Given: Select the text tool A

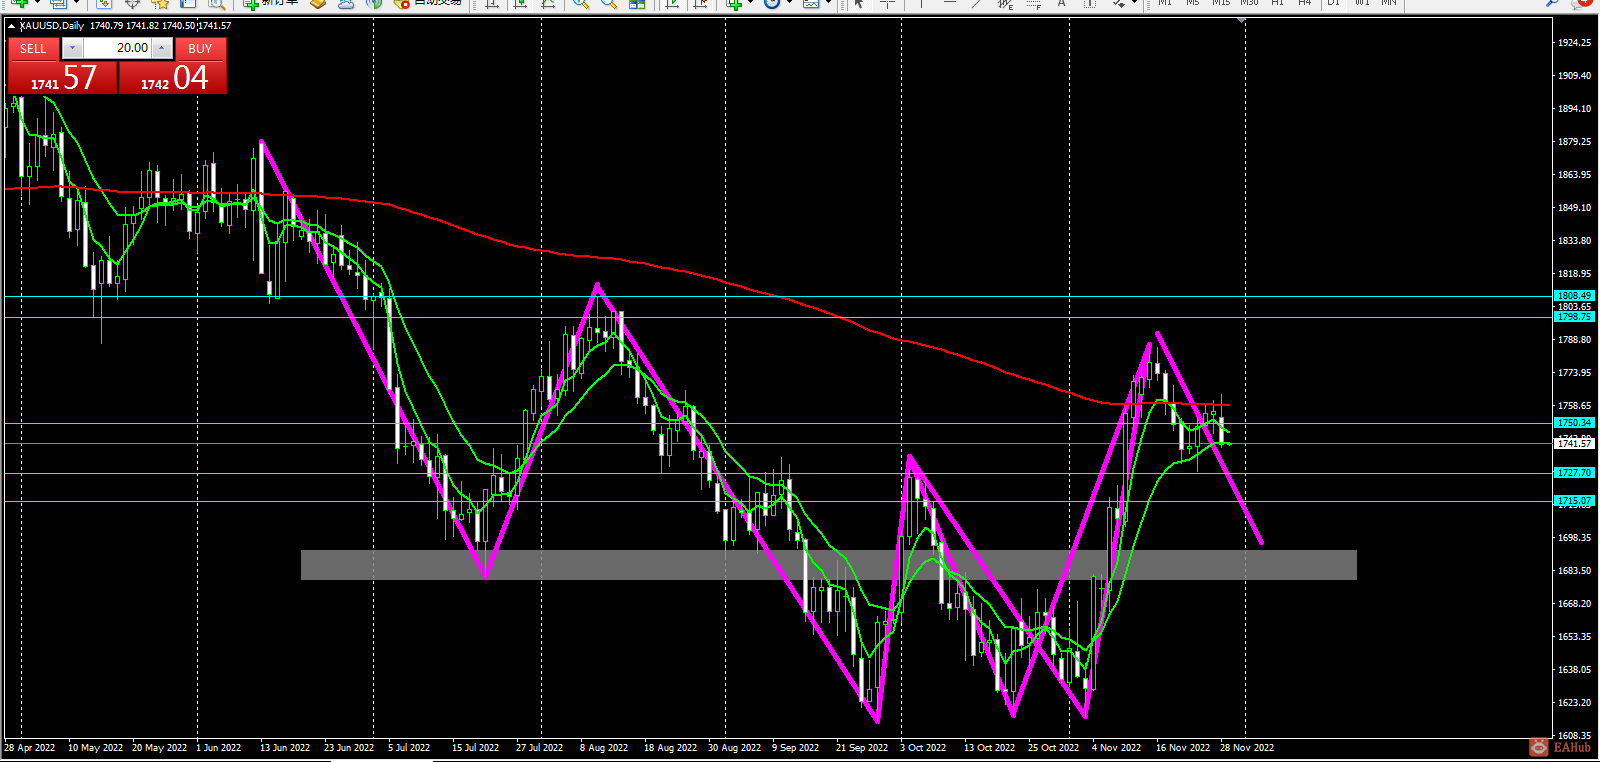Looking at the screenshot, I should (x=1061, y=4).
